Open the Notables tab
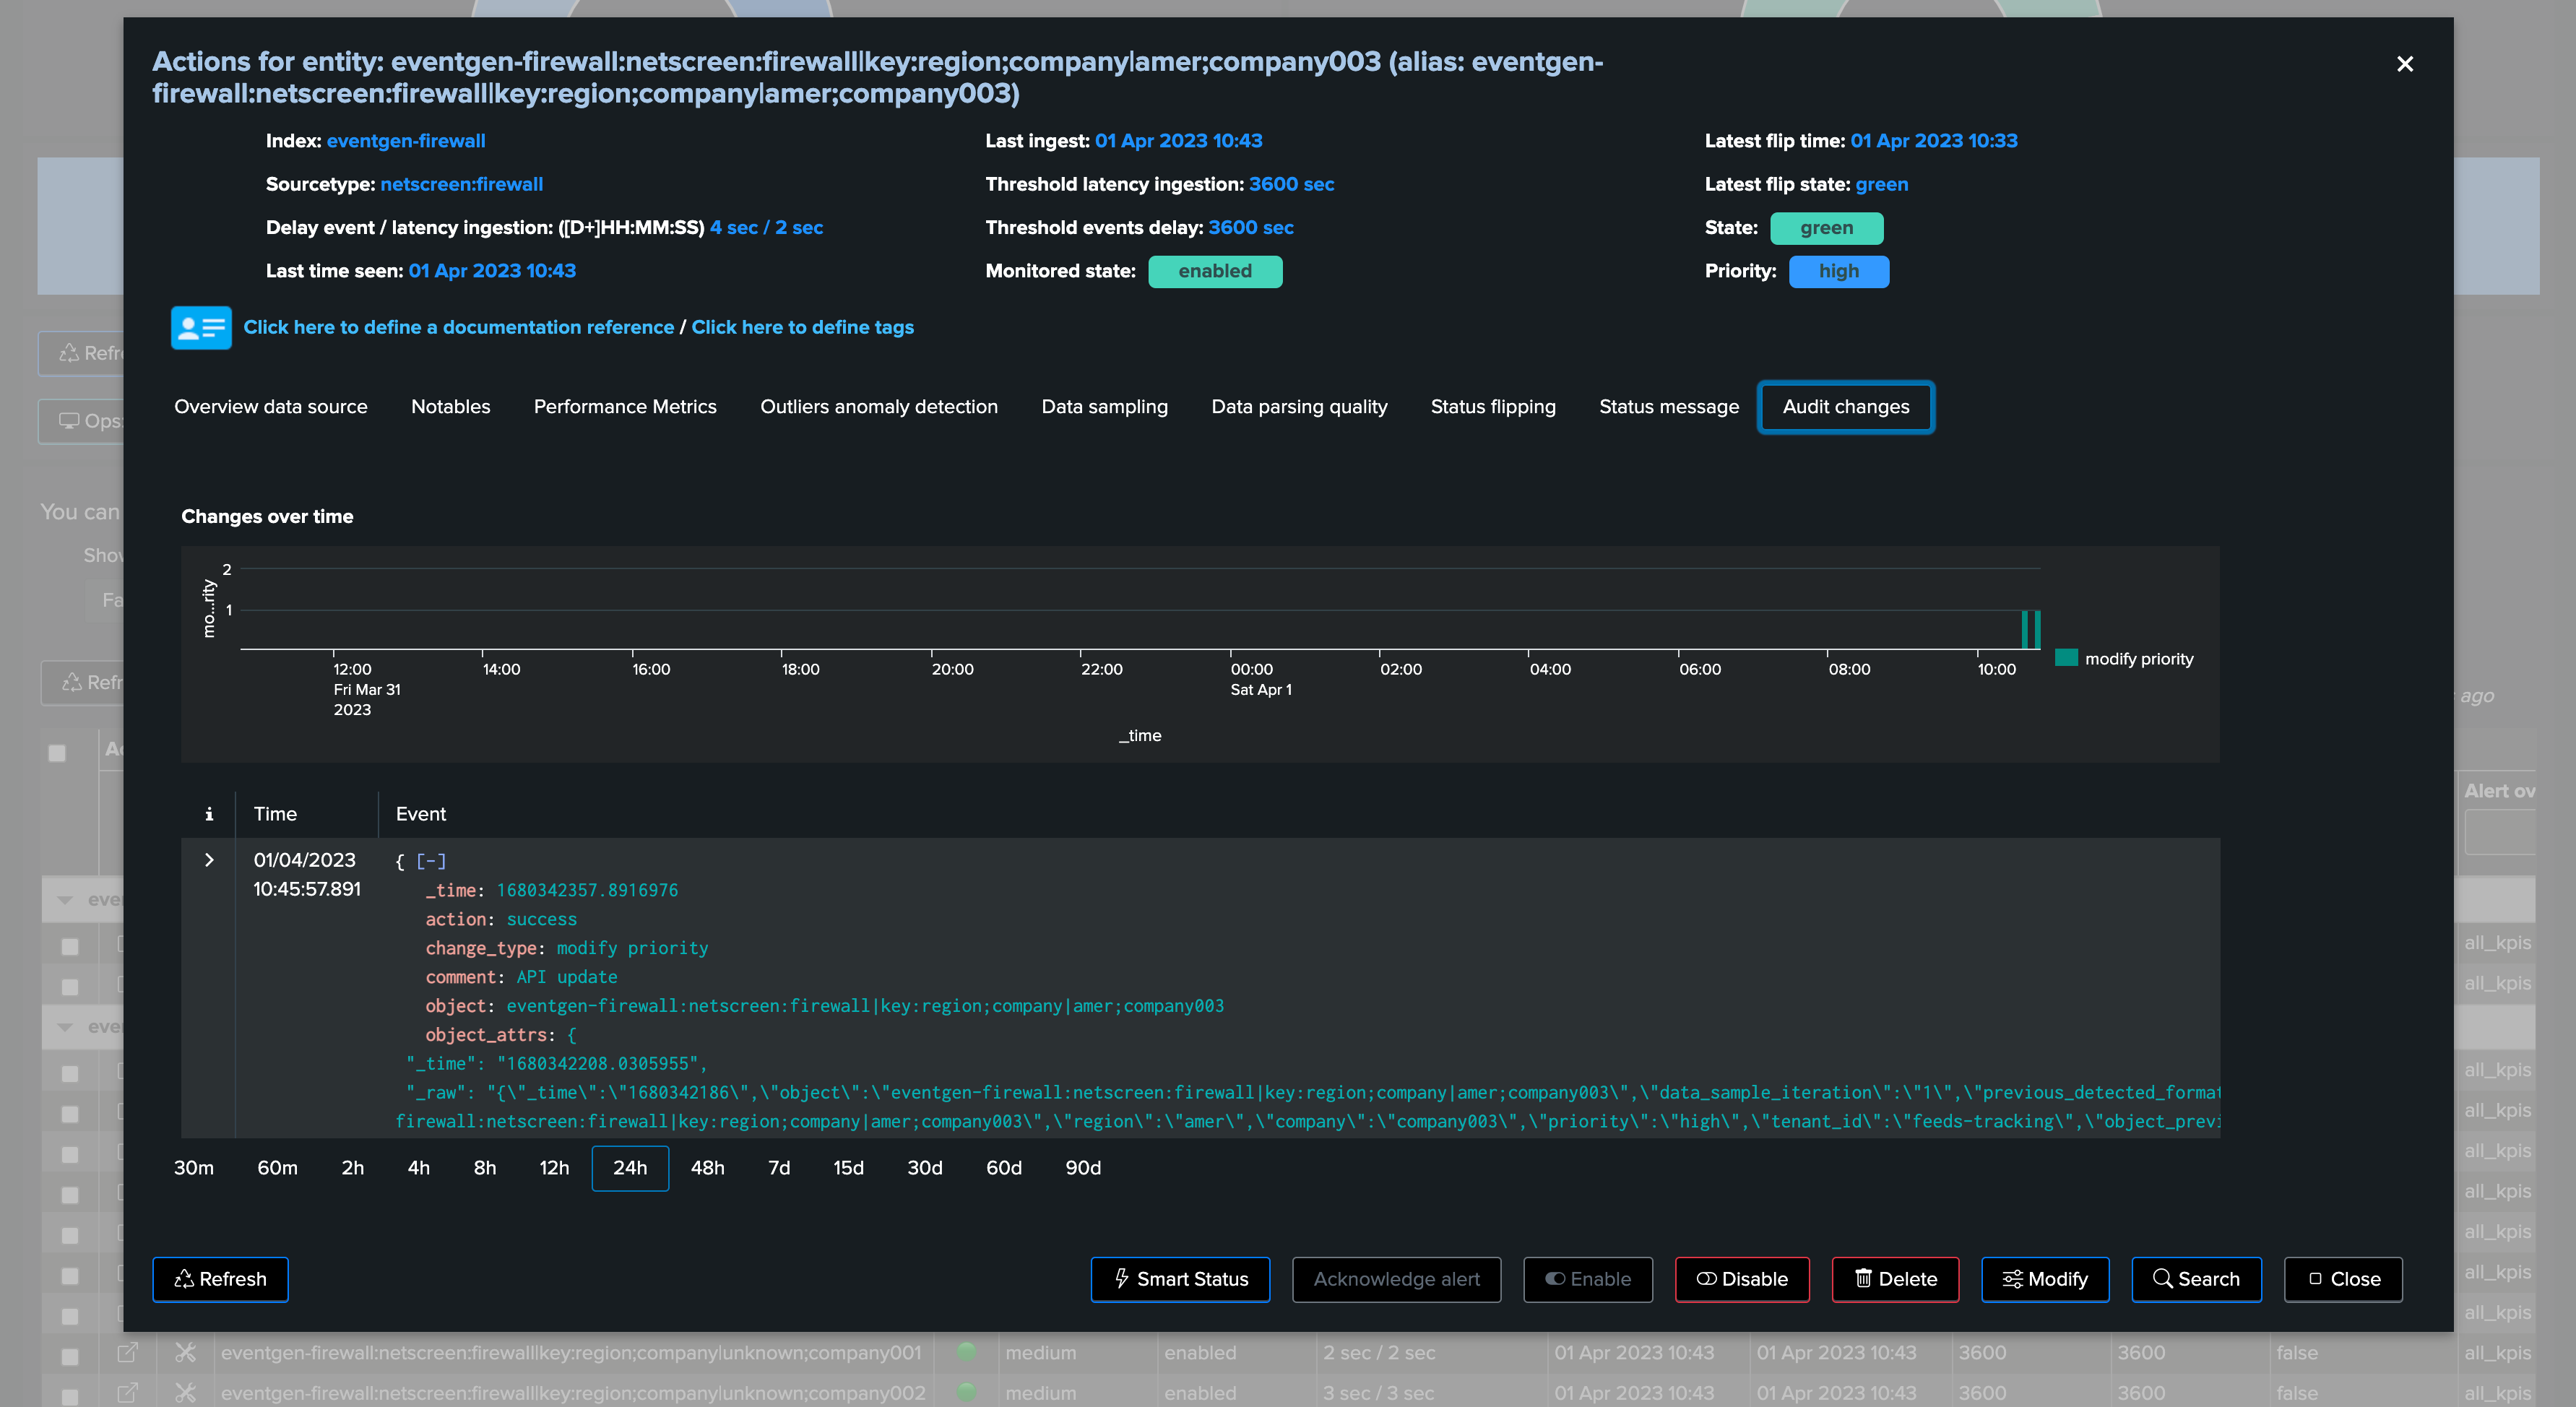This screenshot has height=1407, width=2576. (451, 407)
